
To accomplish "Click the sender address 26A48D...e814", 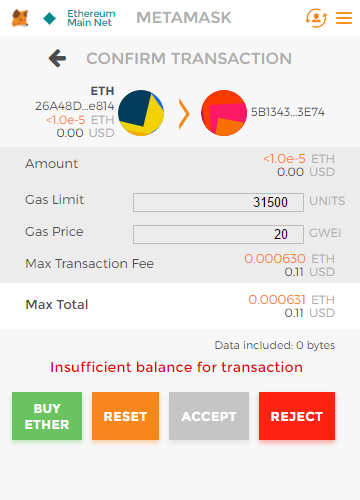I will pyautogui.click(x=75, y=106).
